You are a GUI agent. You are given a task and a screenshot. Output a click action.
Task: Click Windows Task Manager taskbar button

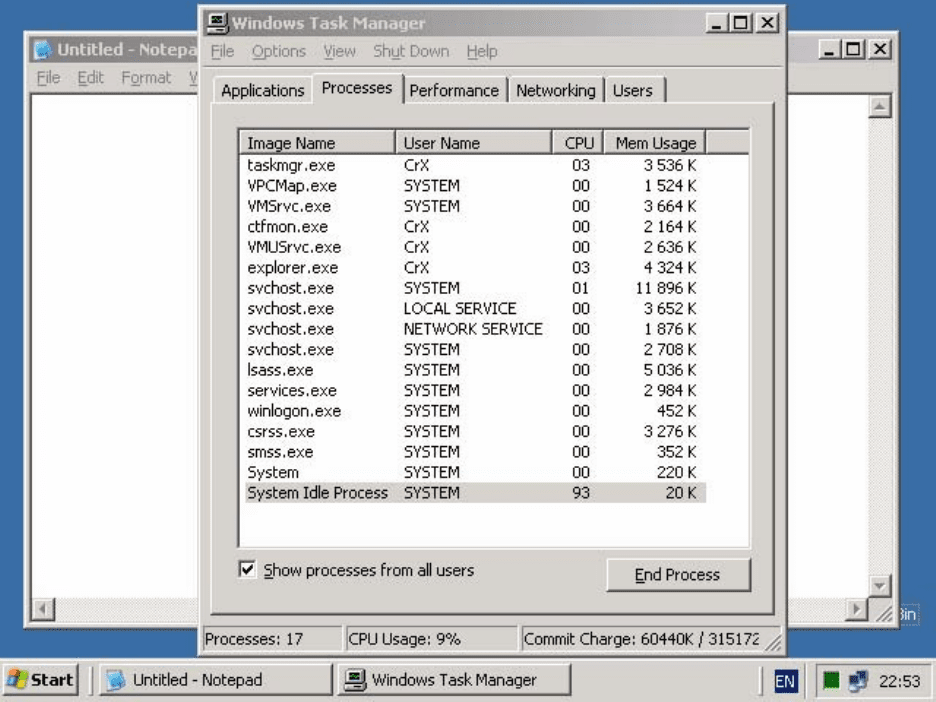[454, 680]
